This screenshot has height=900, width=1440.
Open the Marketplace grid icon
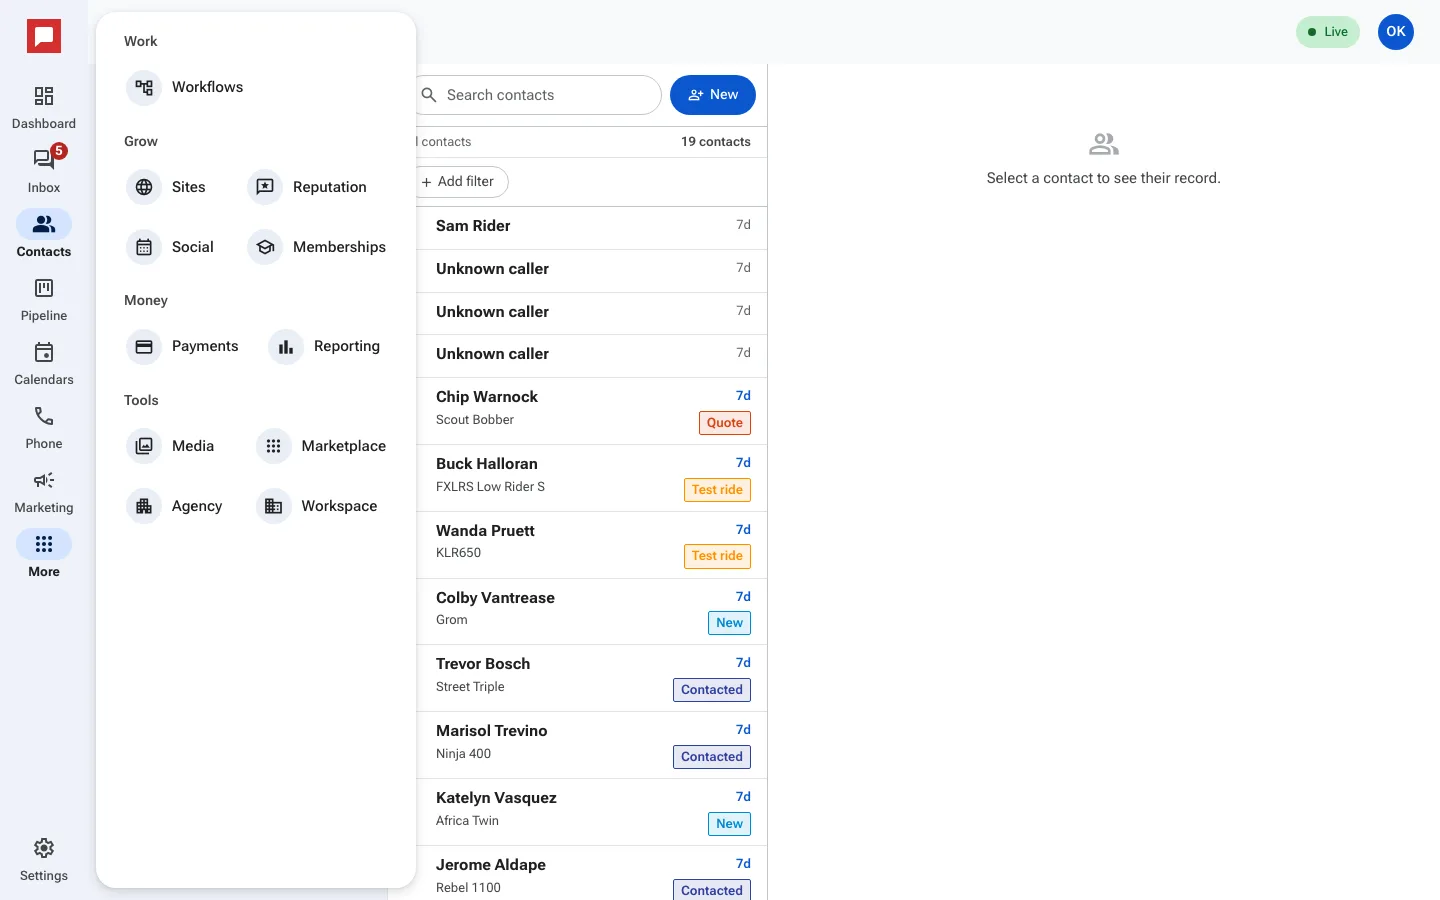tap(274, 446)
